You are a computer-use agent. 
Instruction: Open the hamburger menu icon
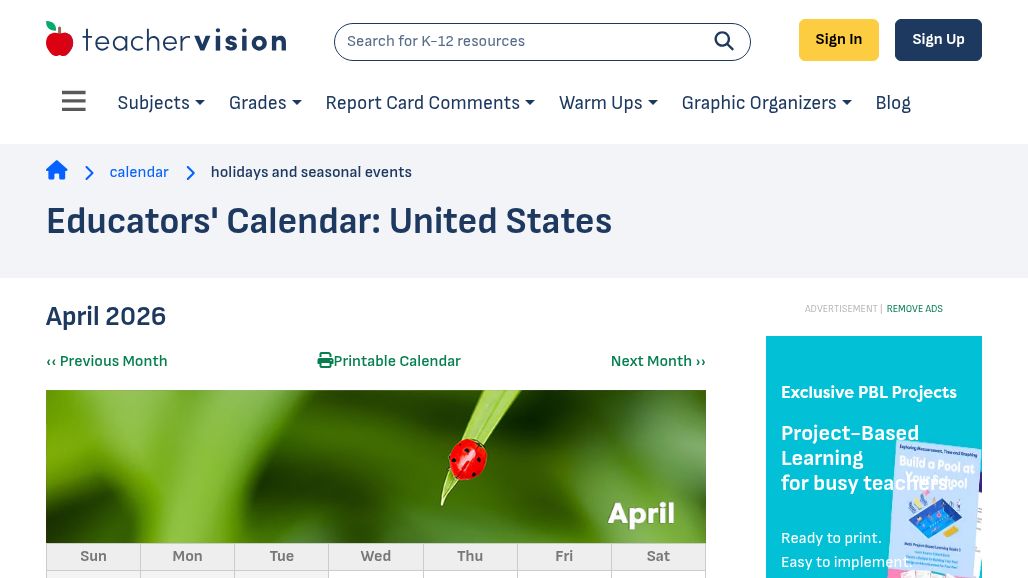[x=74, y=102]
